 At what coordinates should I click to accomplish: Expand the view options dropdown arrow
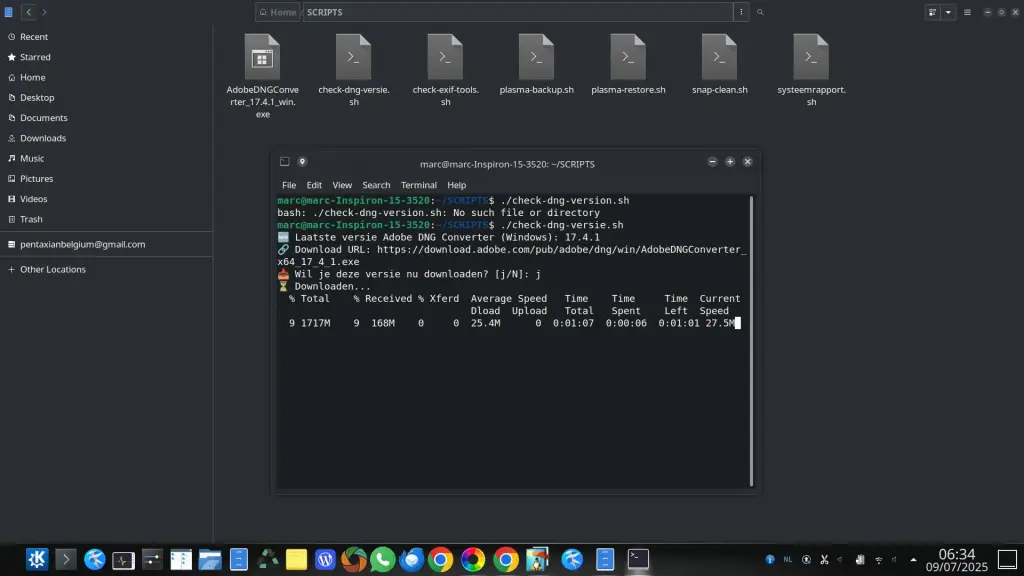(948, 12)
